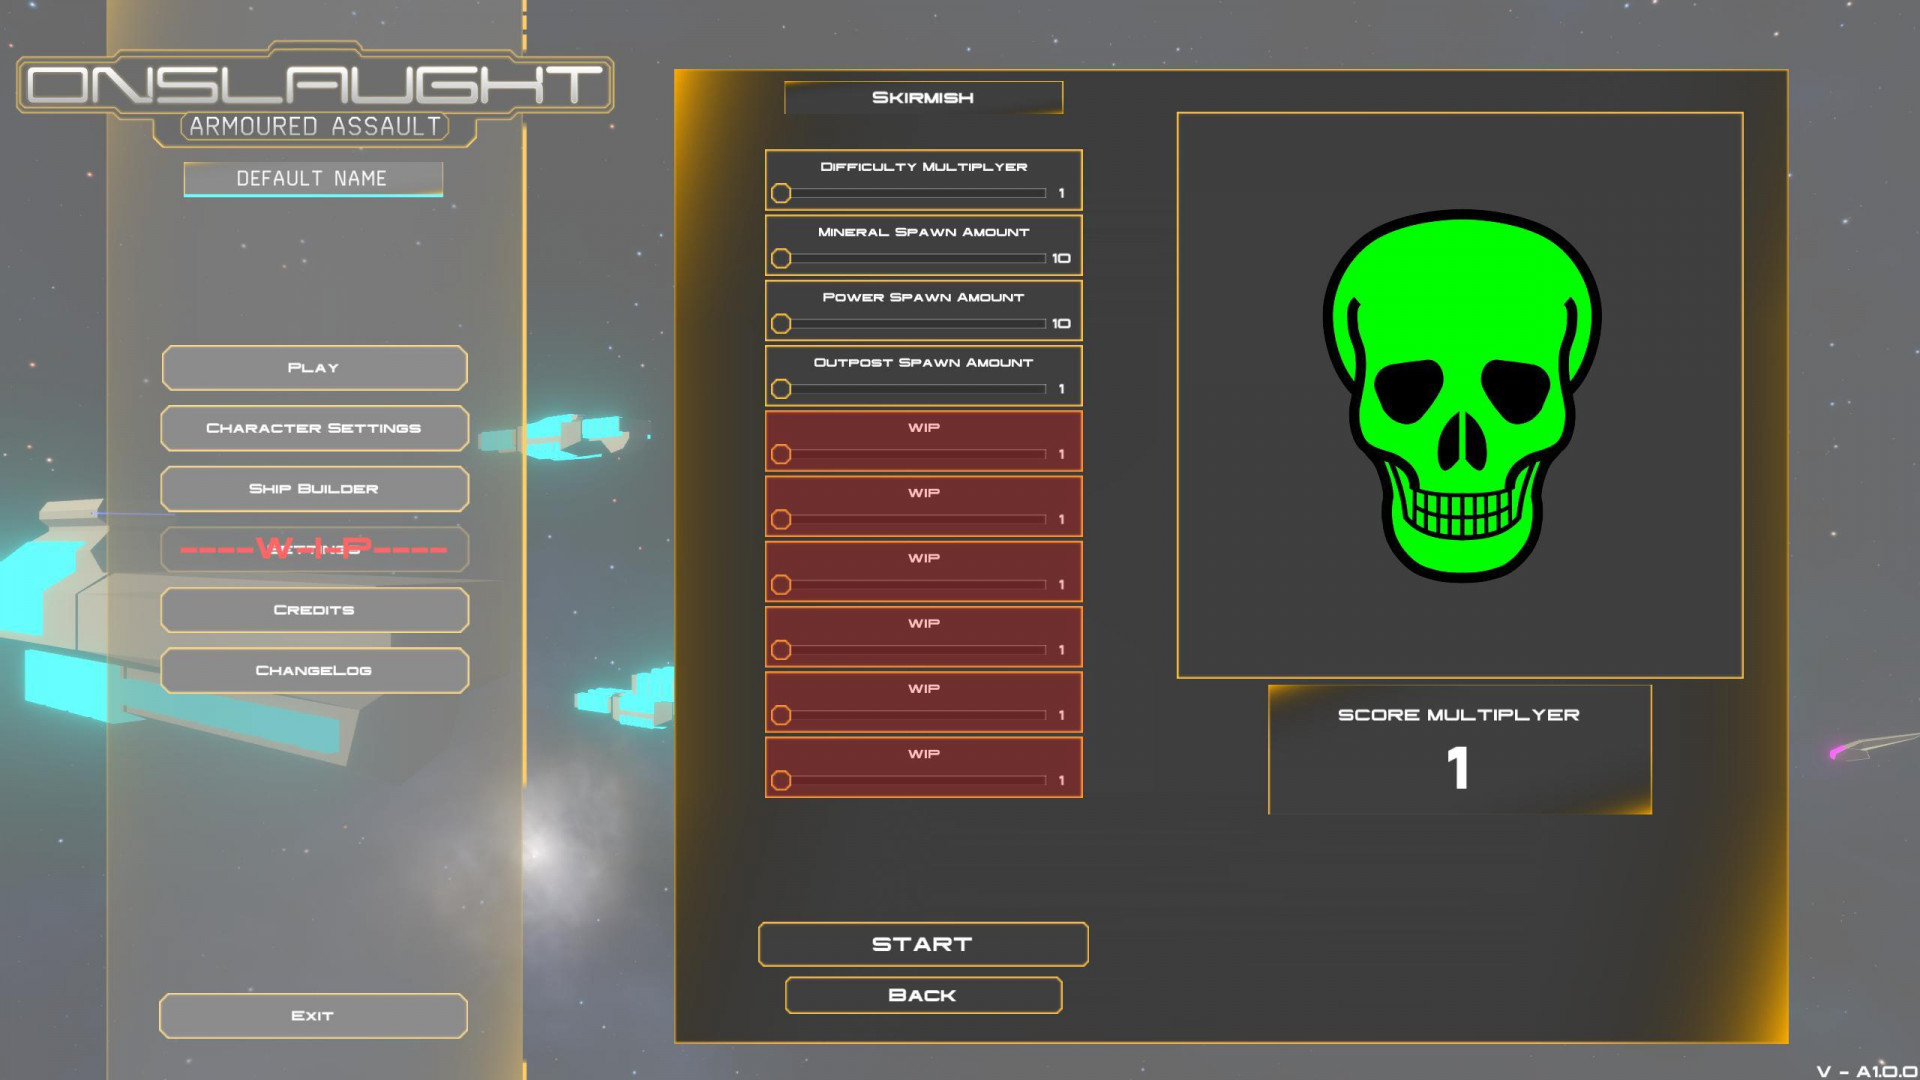1920x1080 pixels.
Task: Click the Difficulty Multiplyer label
Action: tap(924, 167)
